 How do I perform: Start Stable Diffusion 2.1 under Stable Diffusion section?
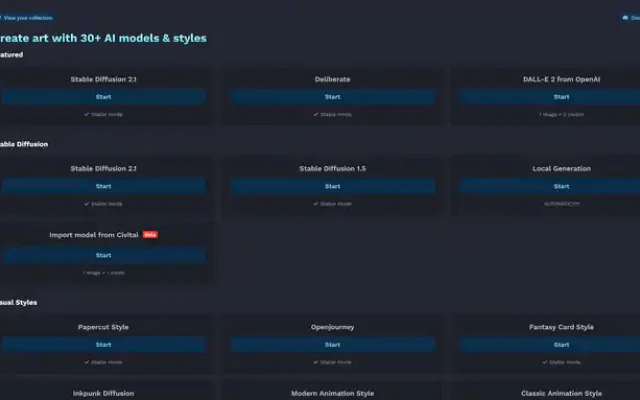tap(103, 186)
